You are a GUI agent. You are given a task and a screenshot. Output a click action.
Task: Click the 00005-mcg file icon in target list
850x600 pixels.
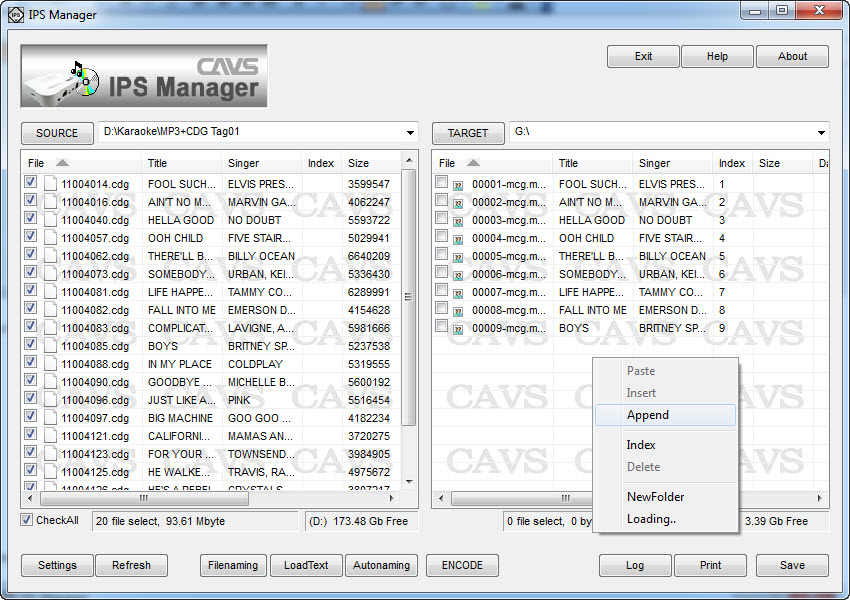(x=458, y=257)
